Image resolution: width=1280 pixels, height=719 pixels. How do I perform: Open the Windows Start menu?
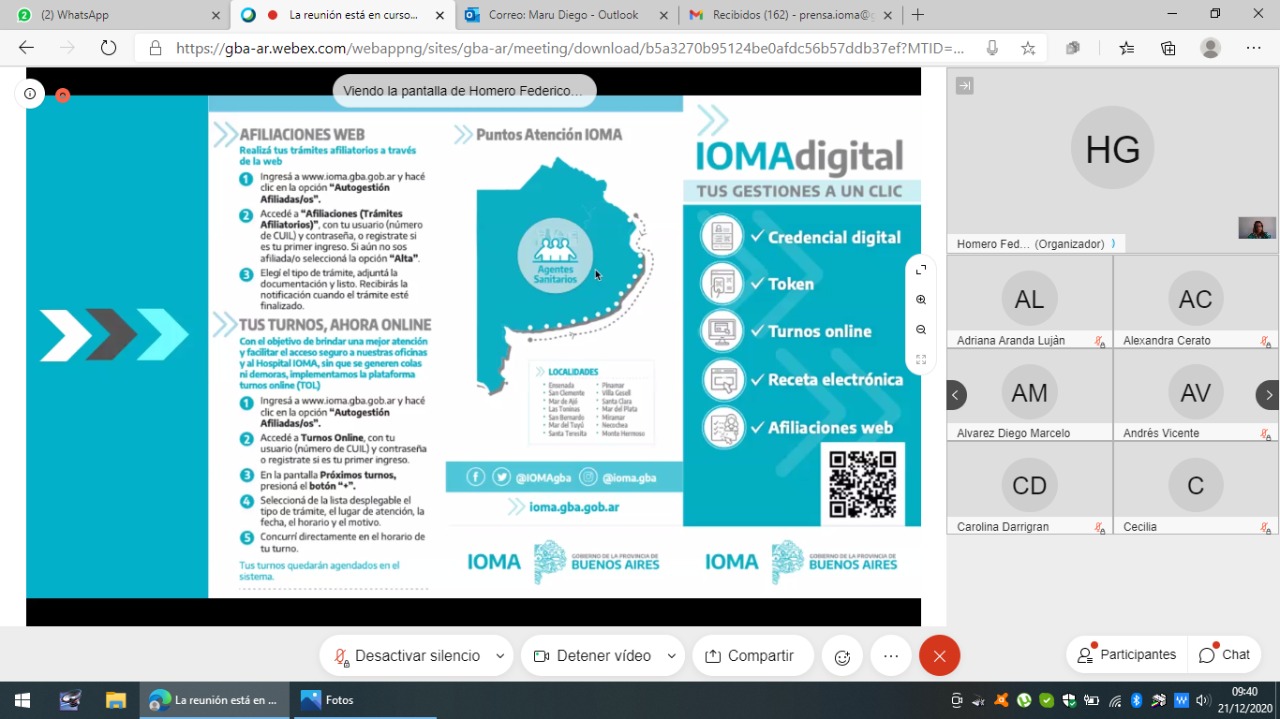[x=22, y=700]
